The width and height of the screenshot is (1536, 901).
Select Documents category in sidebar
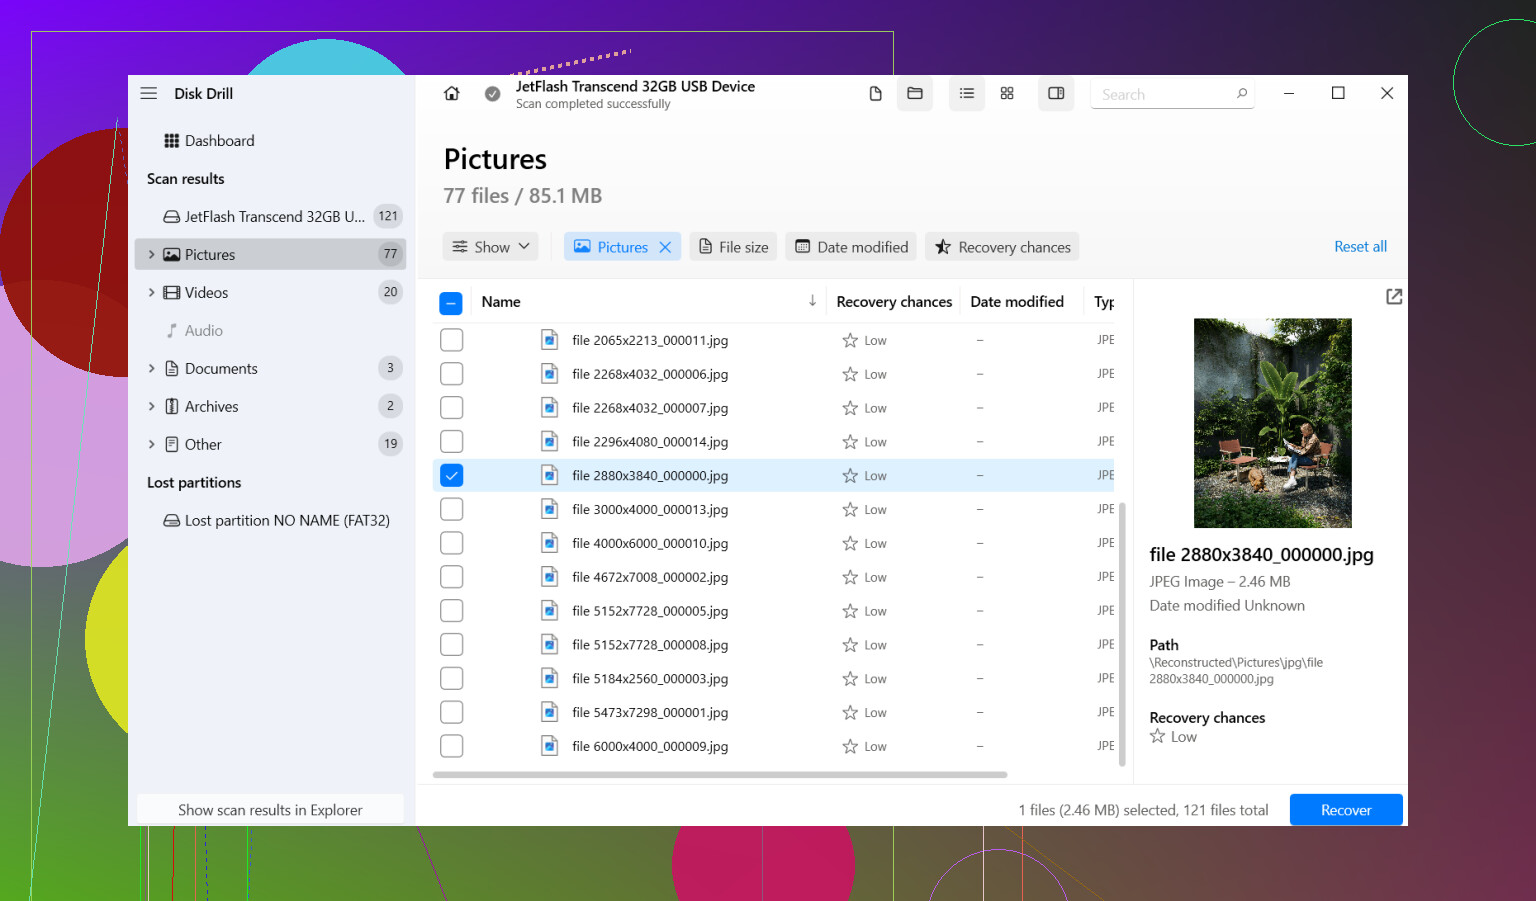270,368
